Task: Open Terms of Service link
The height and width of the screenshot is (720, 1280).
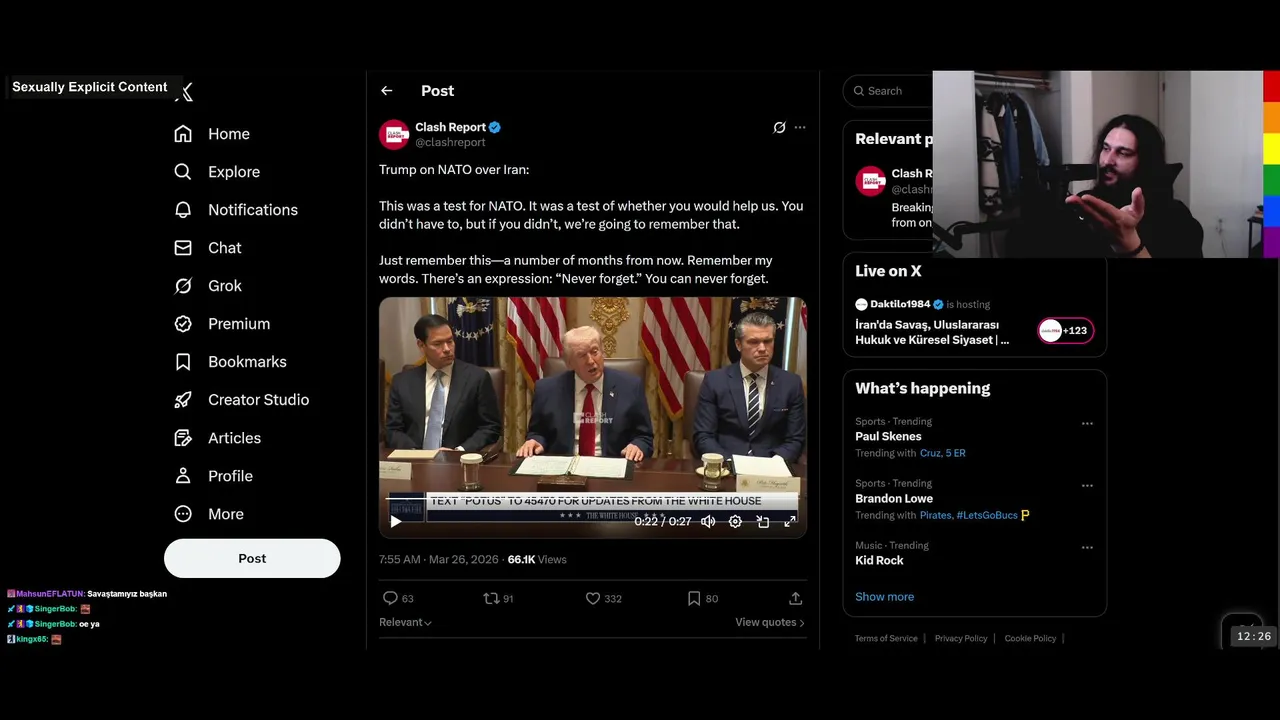Action: (886, 638)
